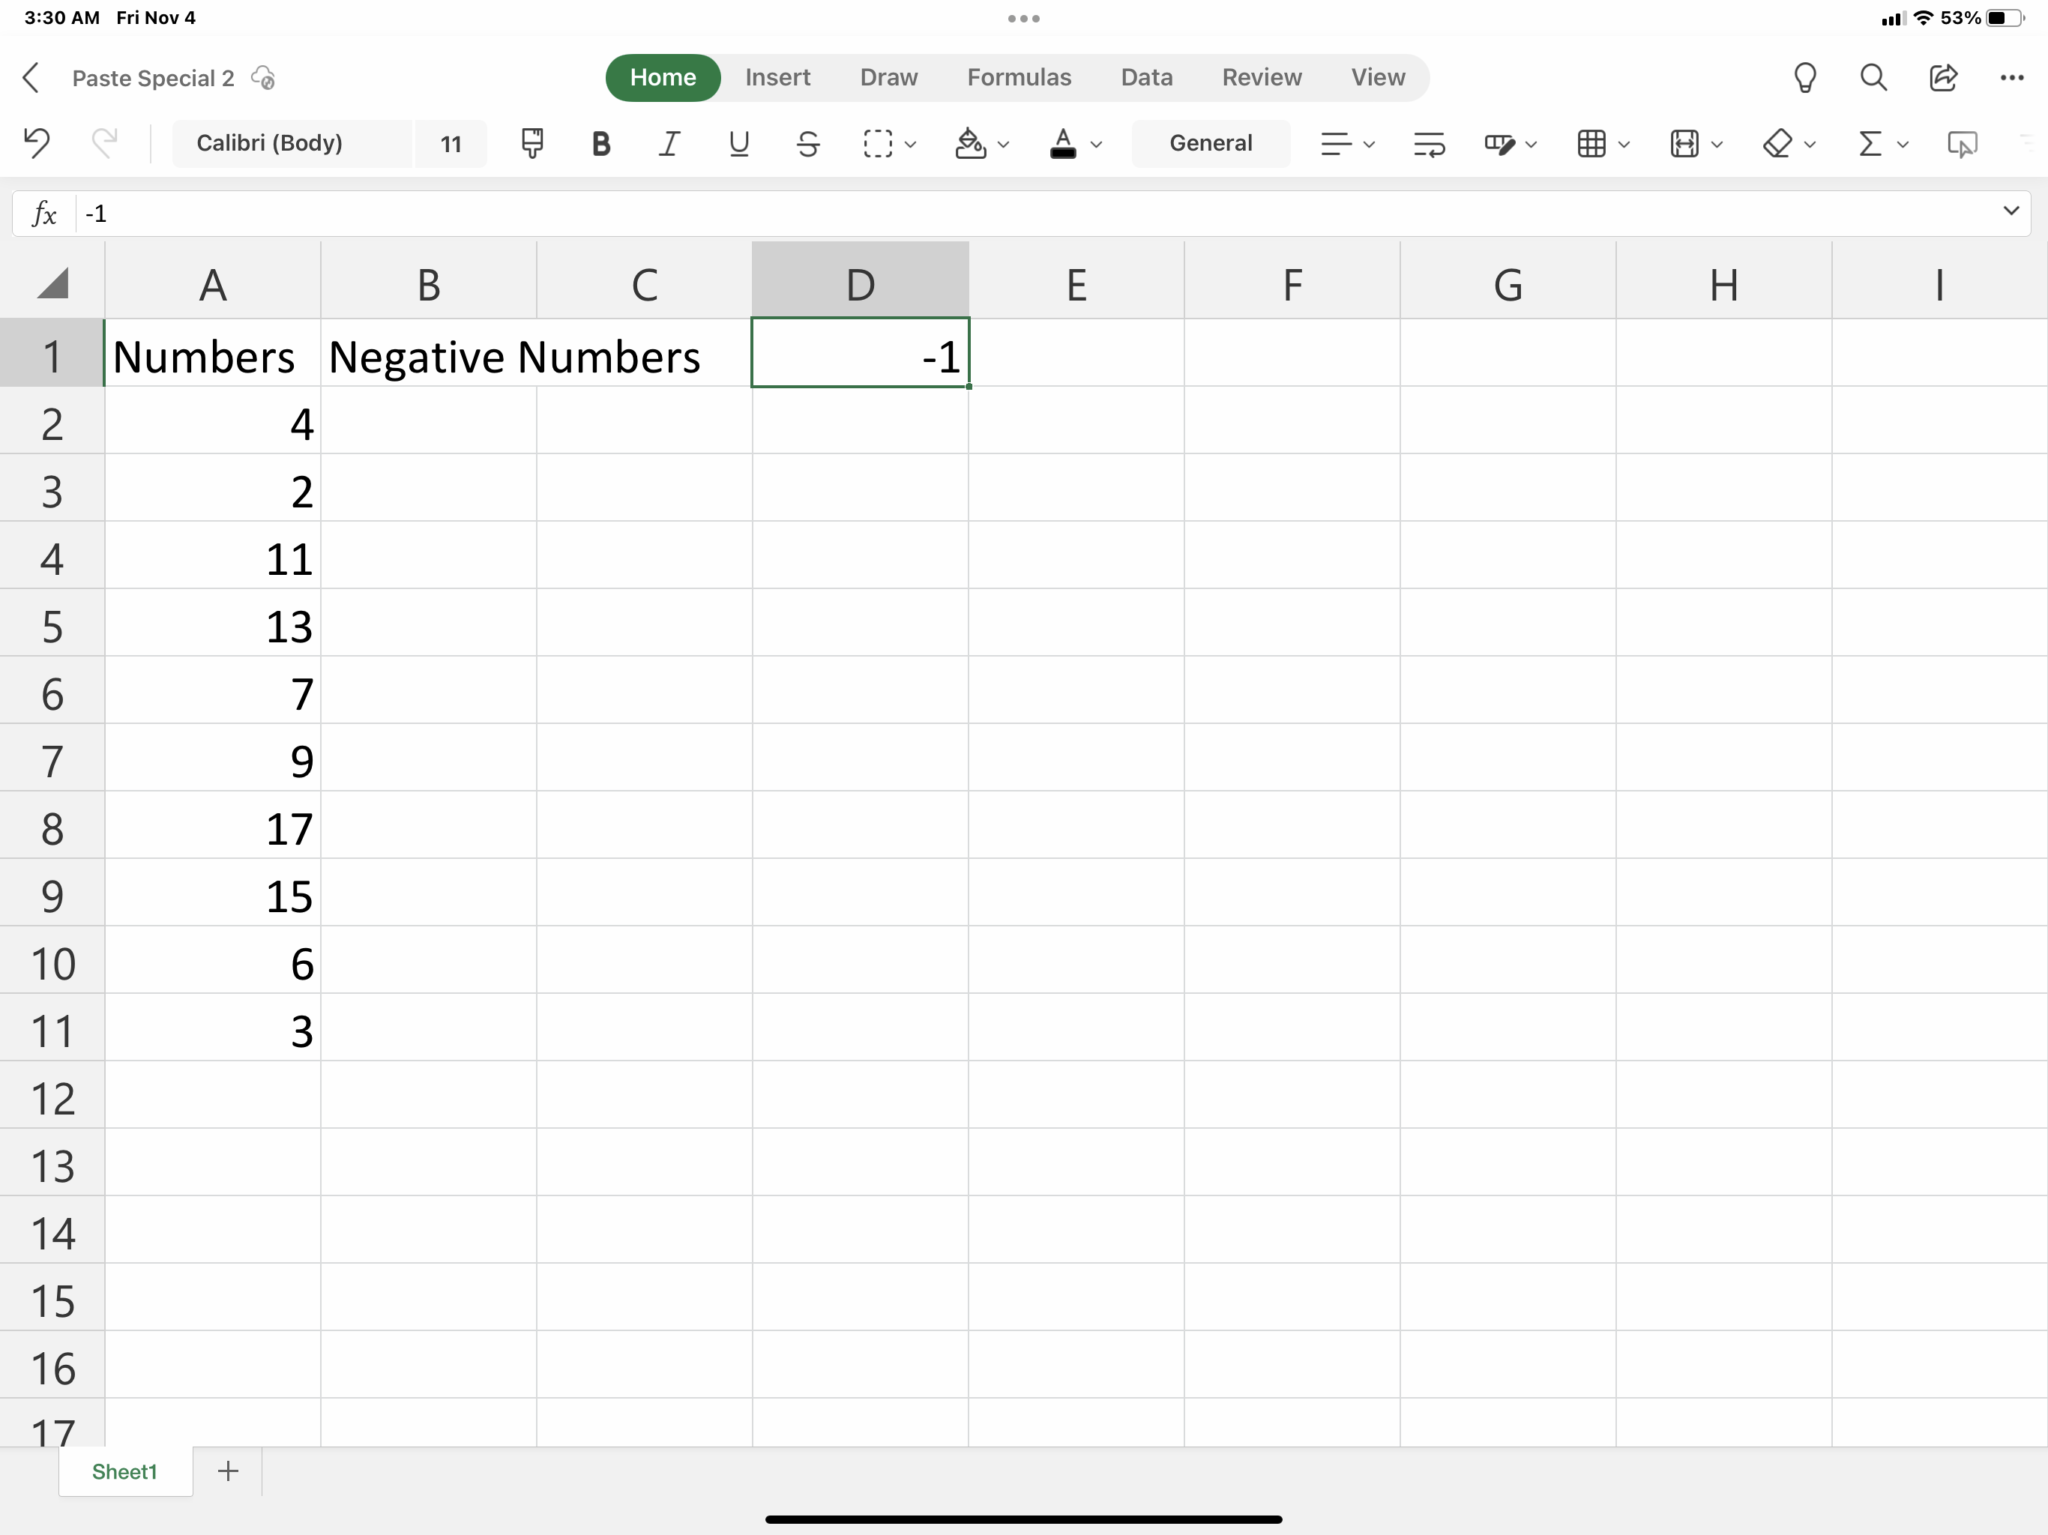Adjust the font size field
Image resolution: width=2048 pixels, height=1535 pixels.
click(450, 143)
